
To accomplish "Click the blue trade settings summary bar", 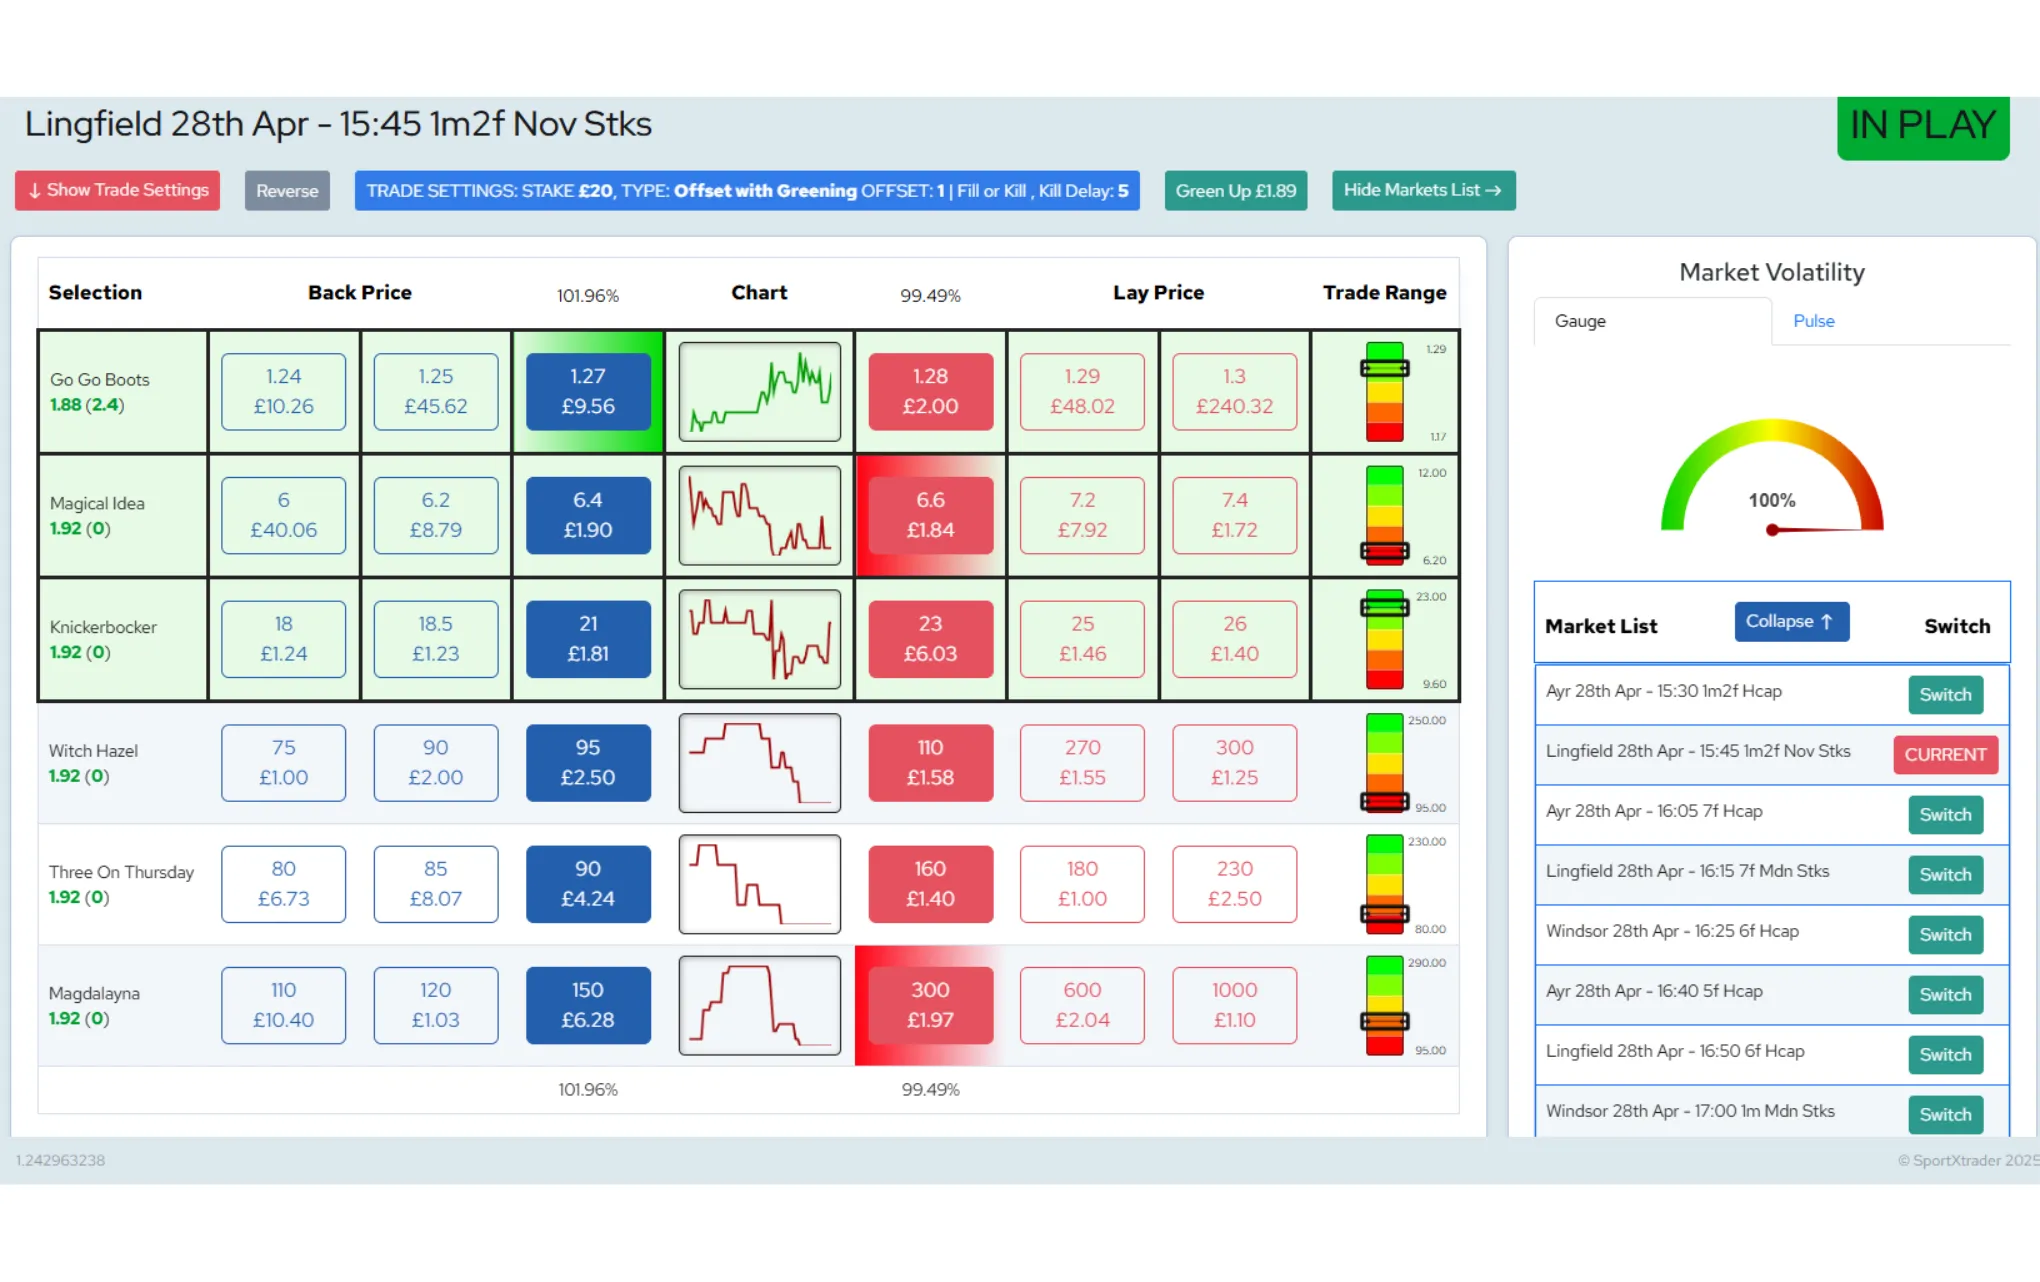I will pos(747,190).
